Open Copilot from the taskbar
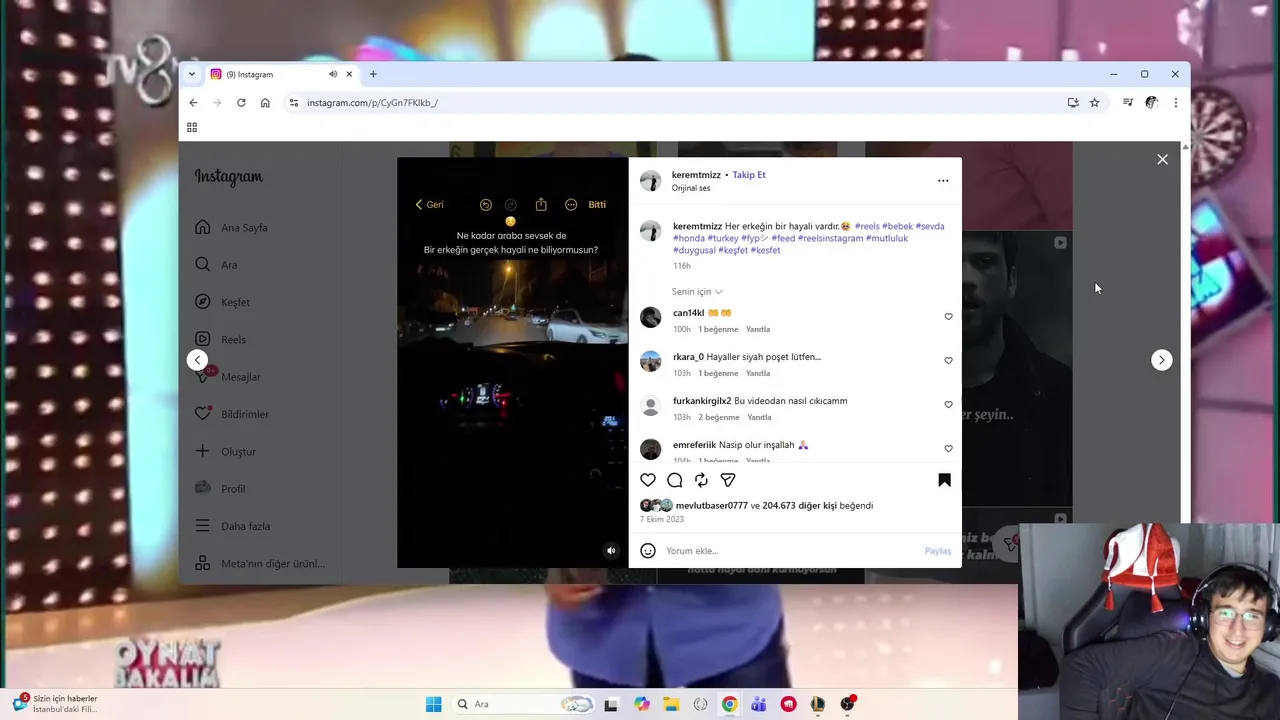Viewport: 1280px width, 720px height. tap(642, 704)
